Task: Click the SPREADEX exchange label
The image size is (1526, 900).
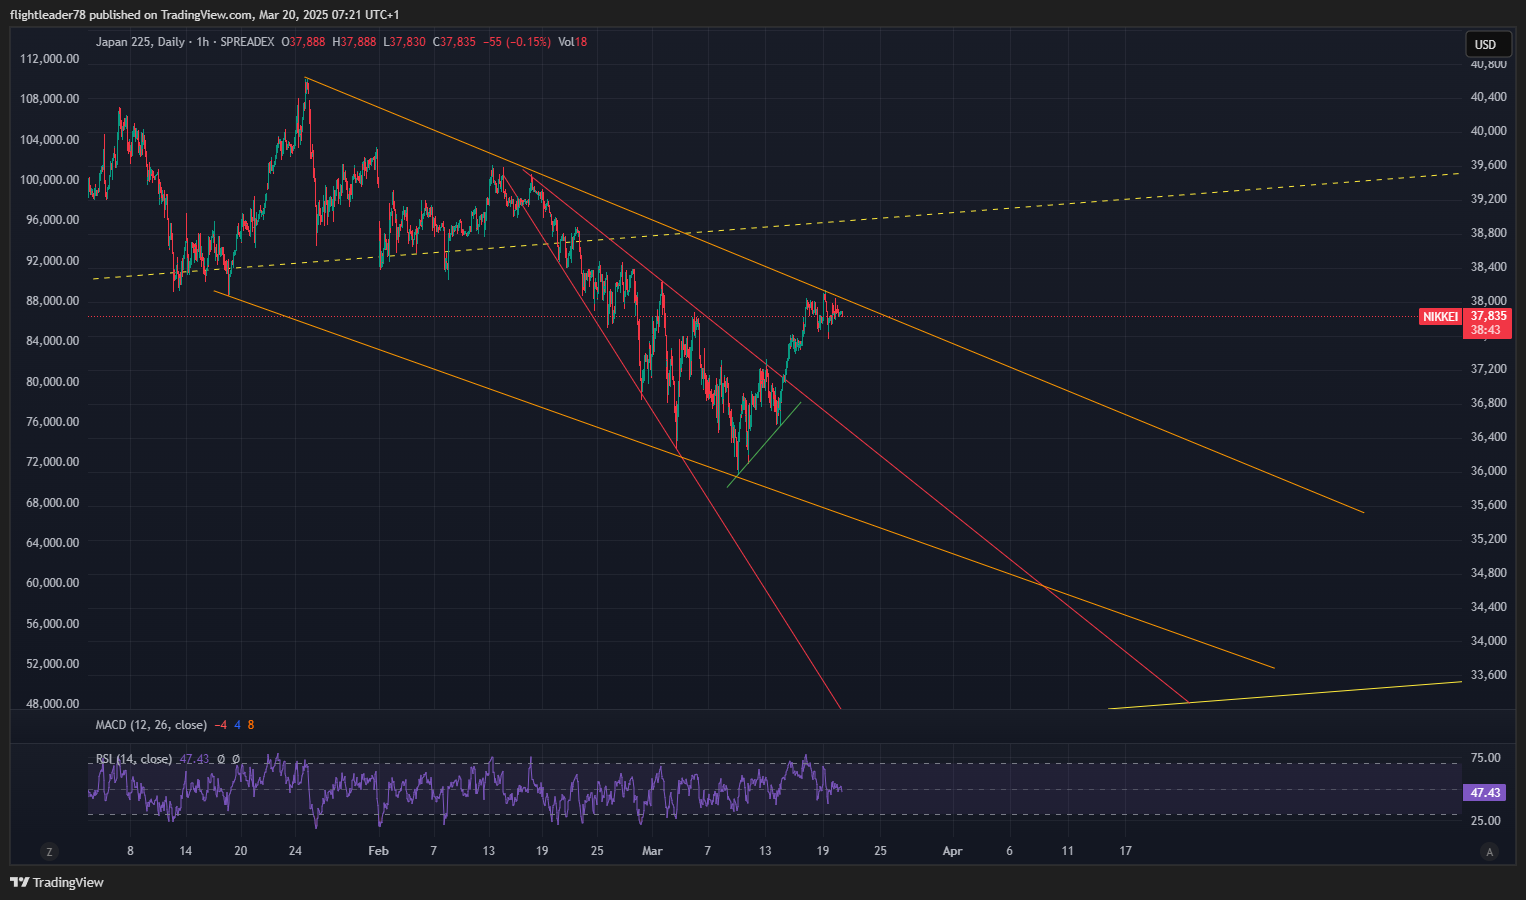Action: pyautogui.click(x=247, y=42)
